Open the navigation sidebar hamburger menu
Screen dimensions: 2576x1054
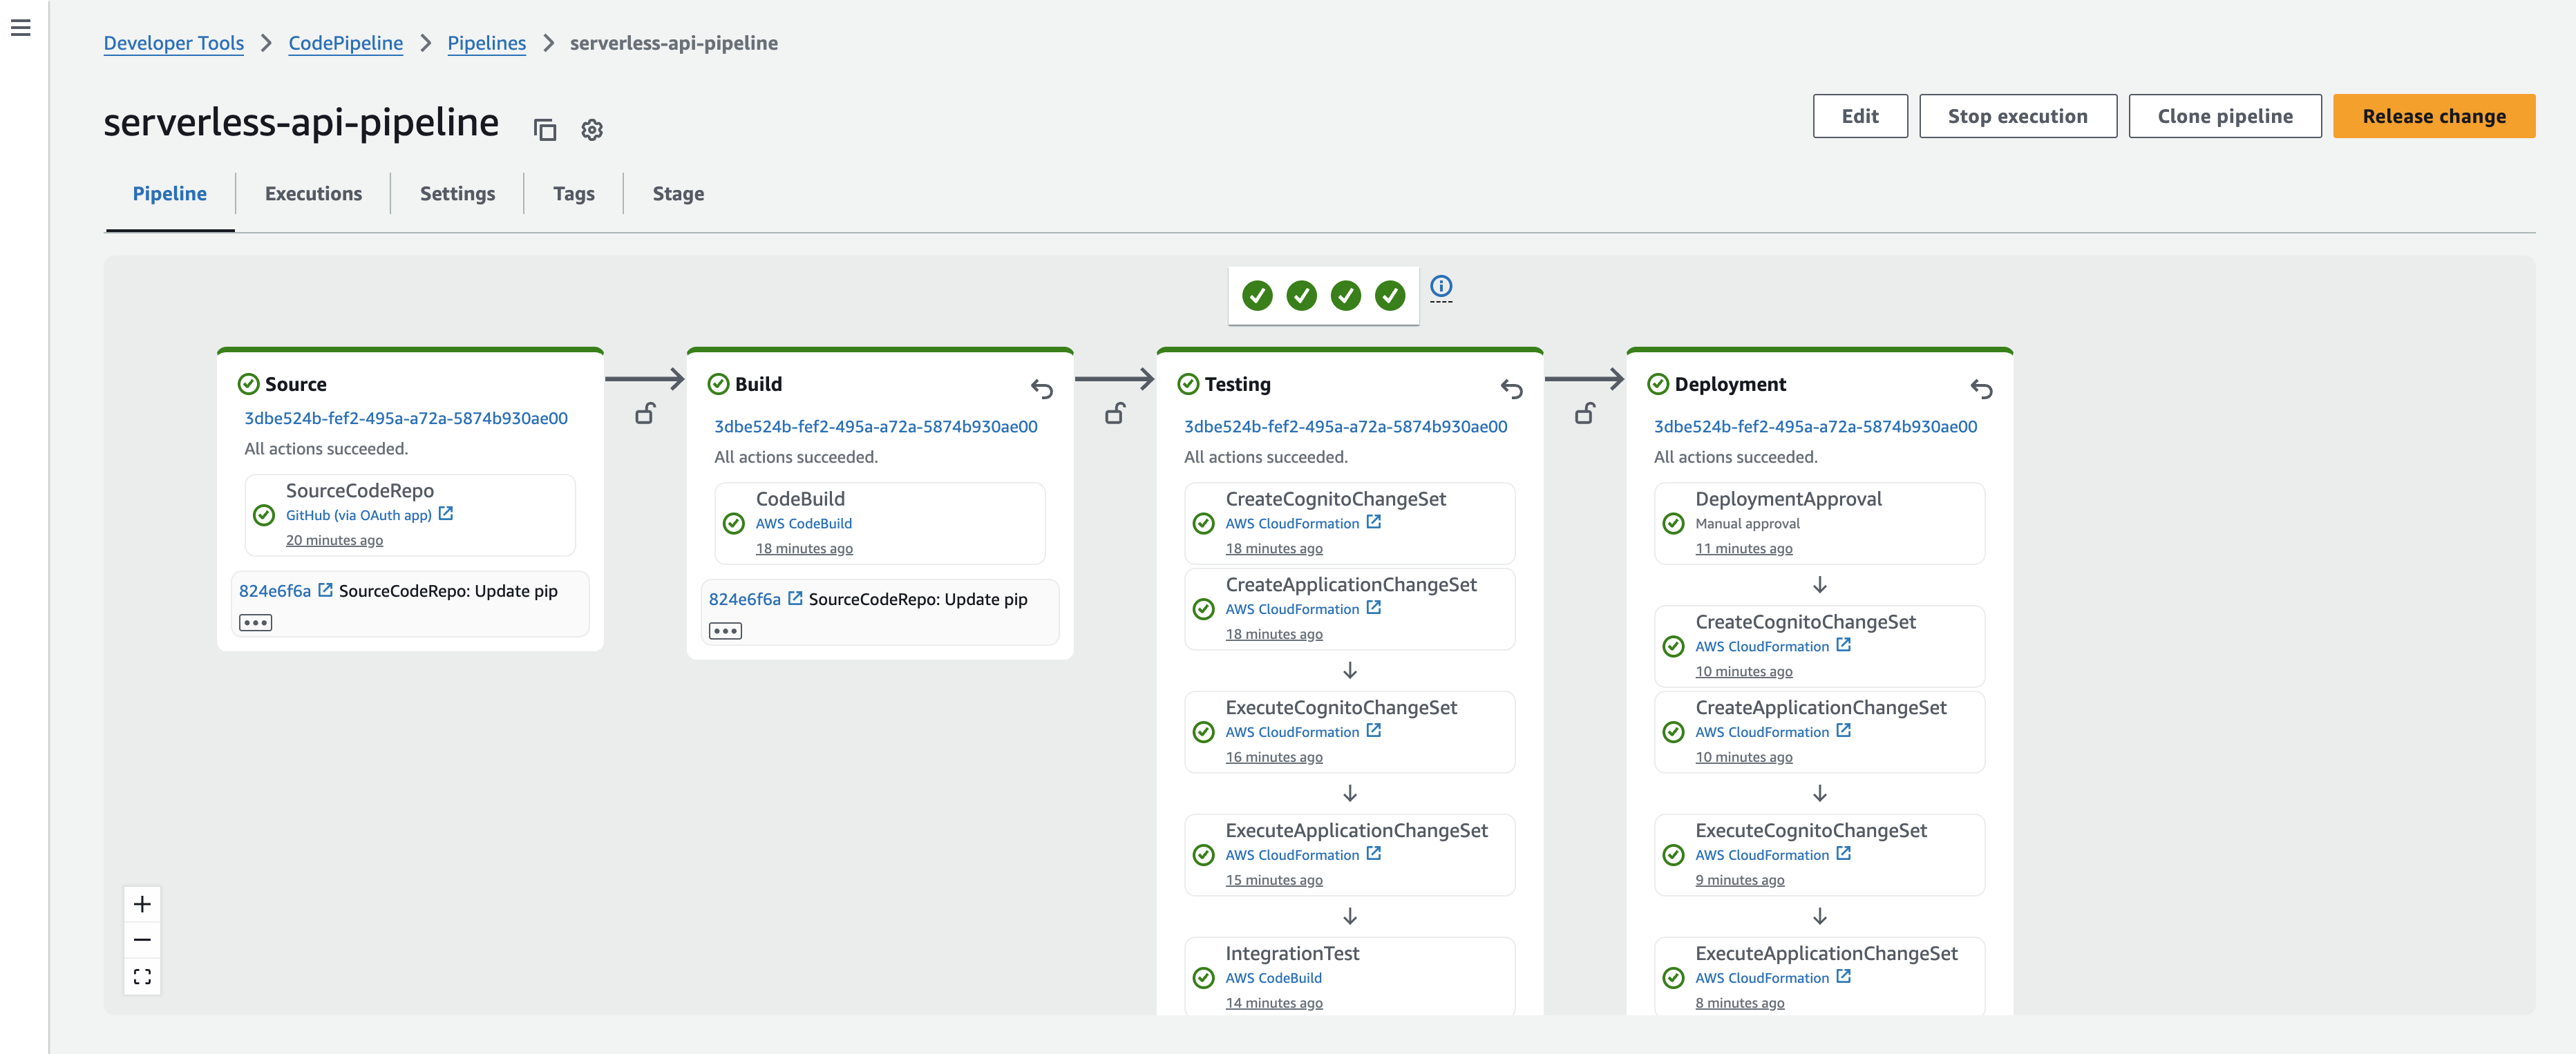(x=22, y=29)
